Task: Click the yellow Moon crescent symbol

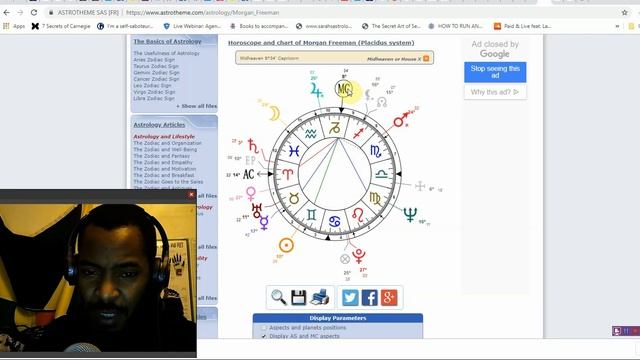Action: (274, 113)
